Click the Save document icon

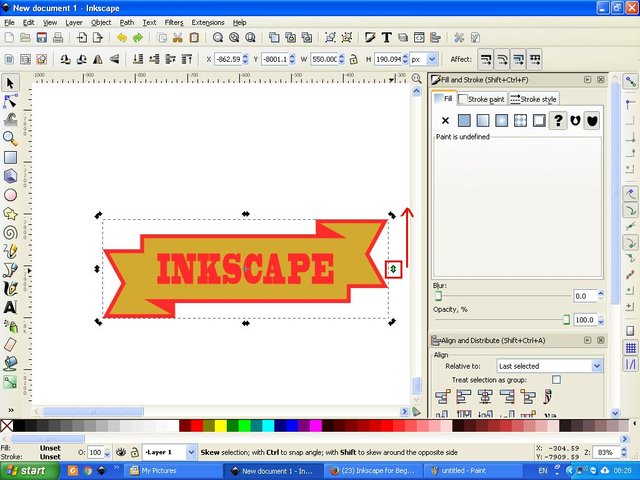click(42, 38)
